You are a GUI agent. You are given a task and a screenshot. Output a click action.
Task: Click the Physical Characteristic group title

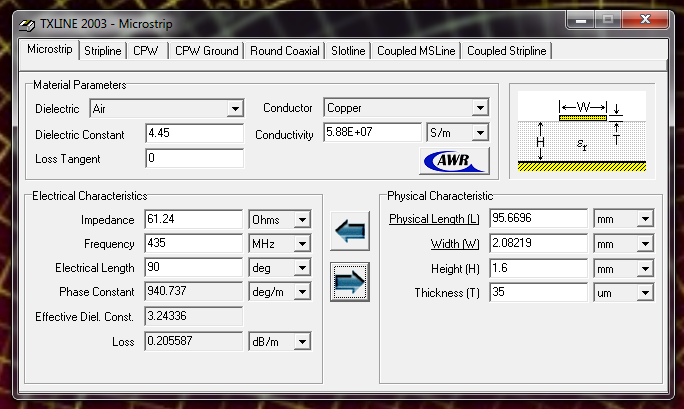coord(440,196)
